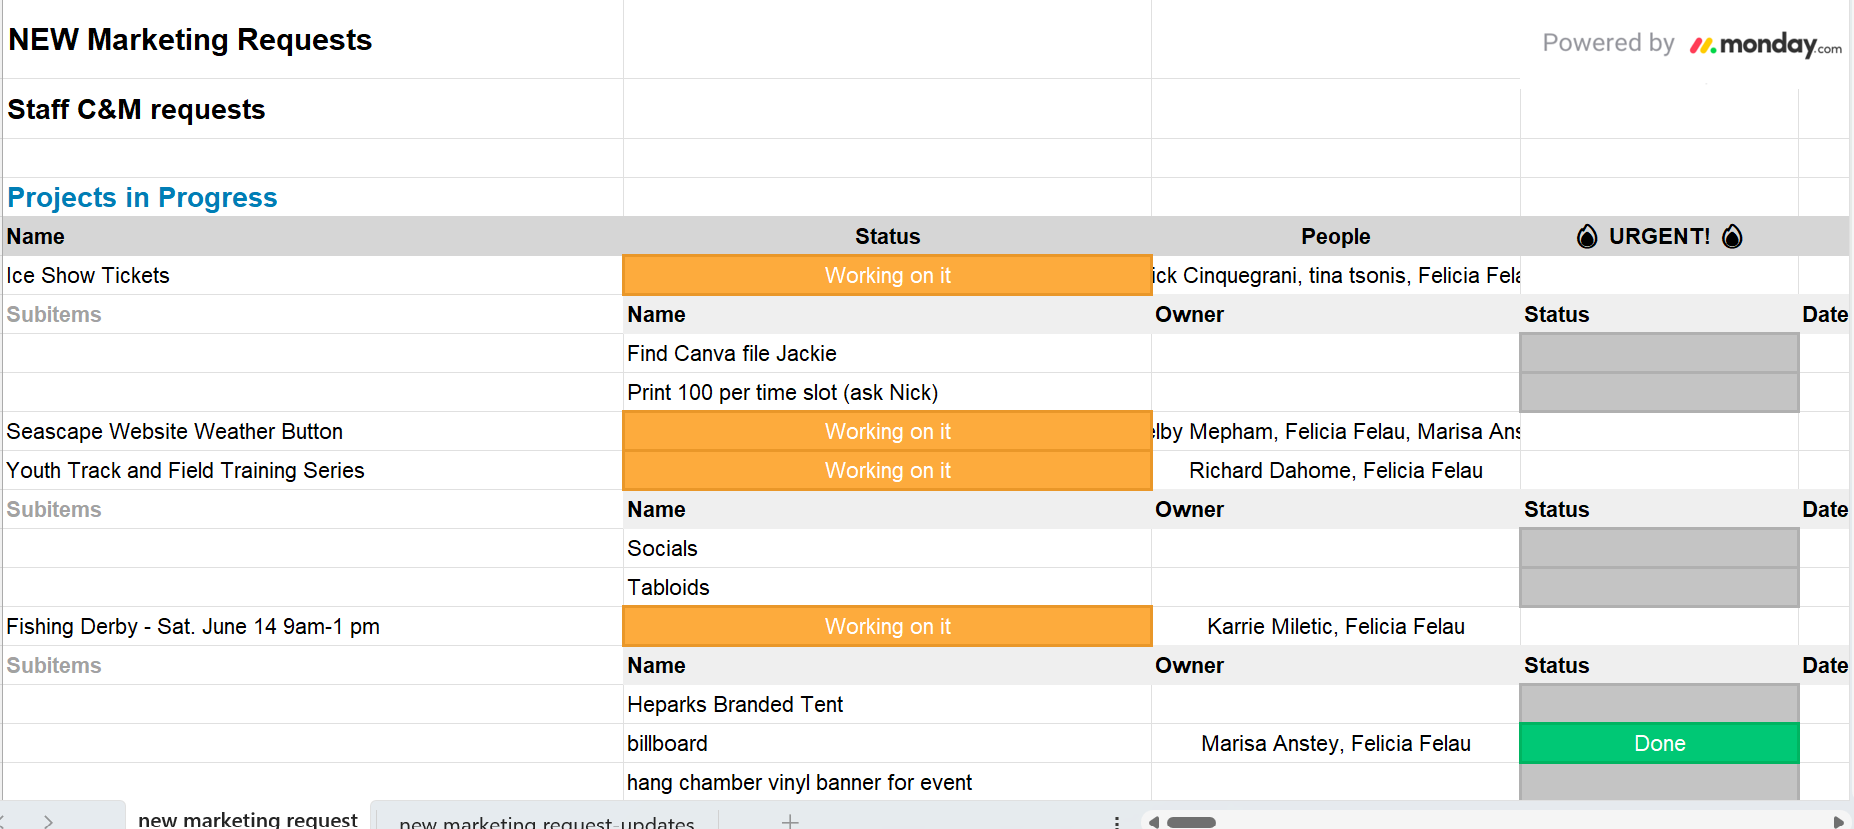Select the Ice Show Tickets cell

(312, 275)
